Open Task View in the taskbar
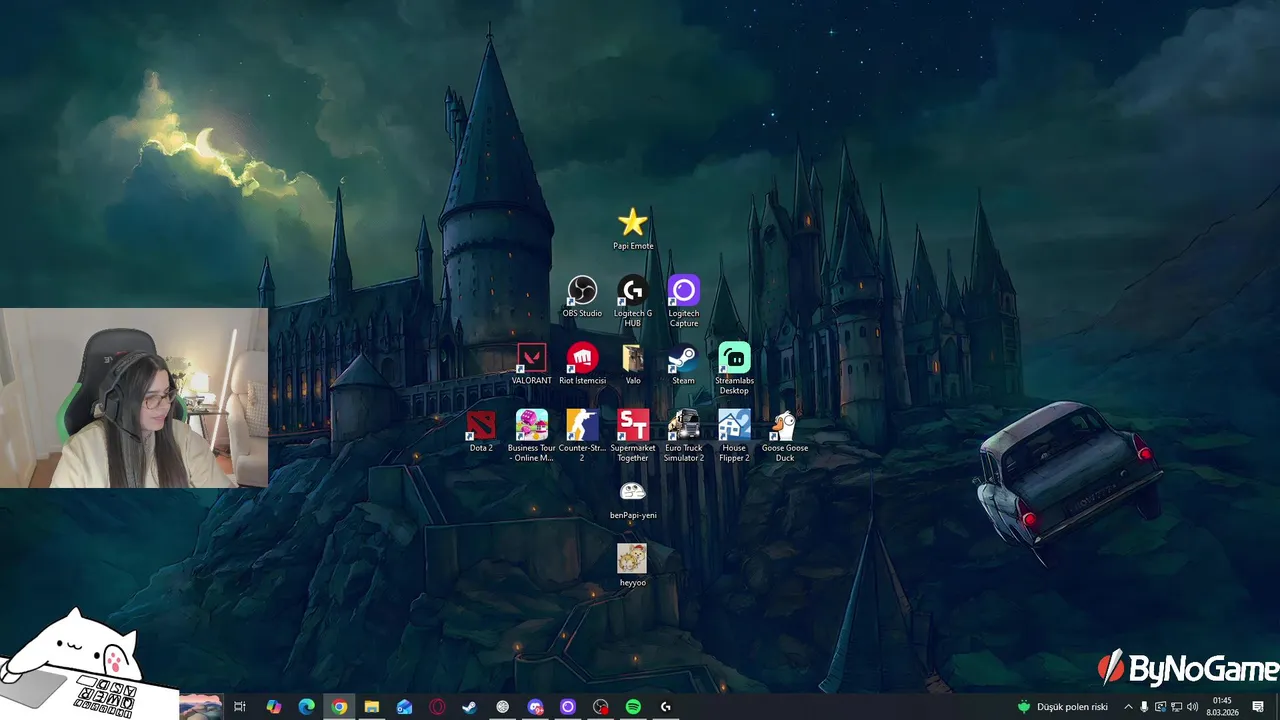1280x720 pixels. click(x=240, y=707)
